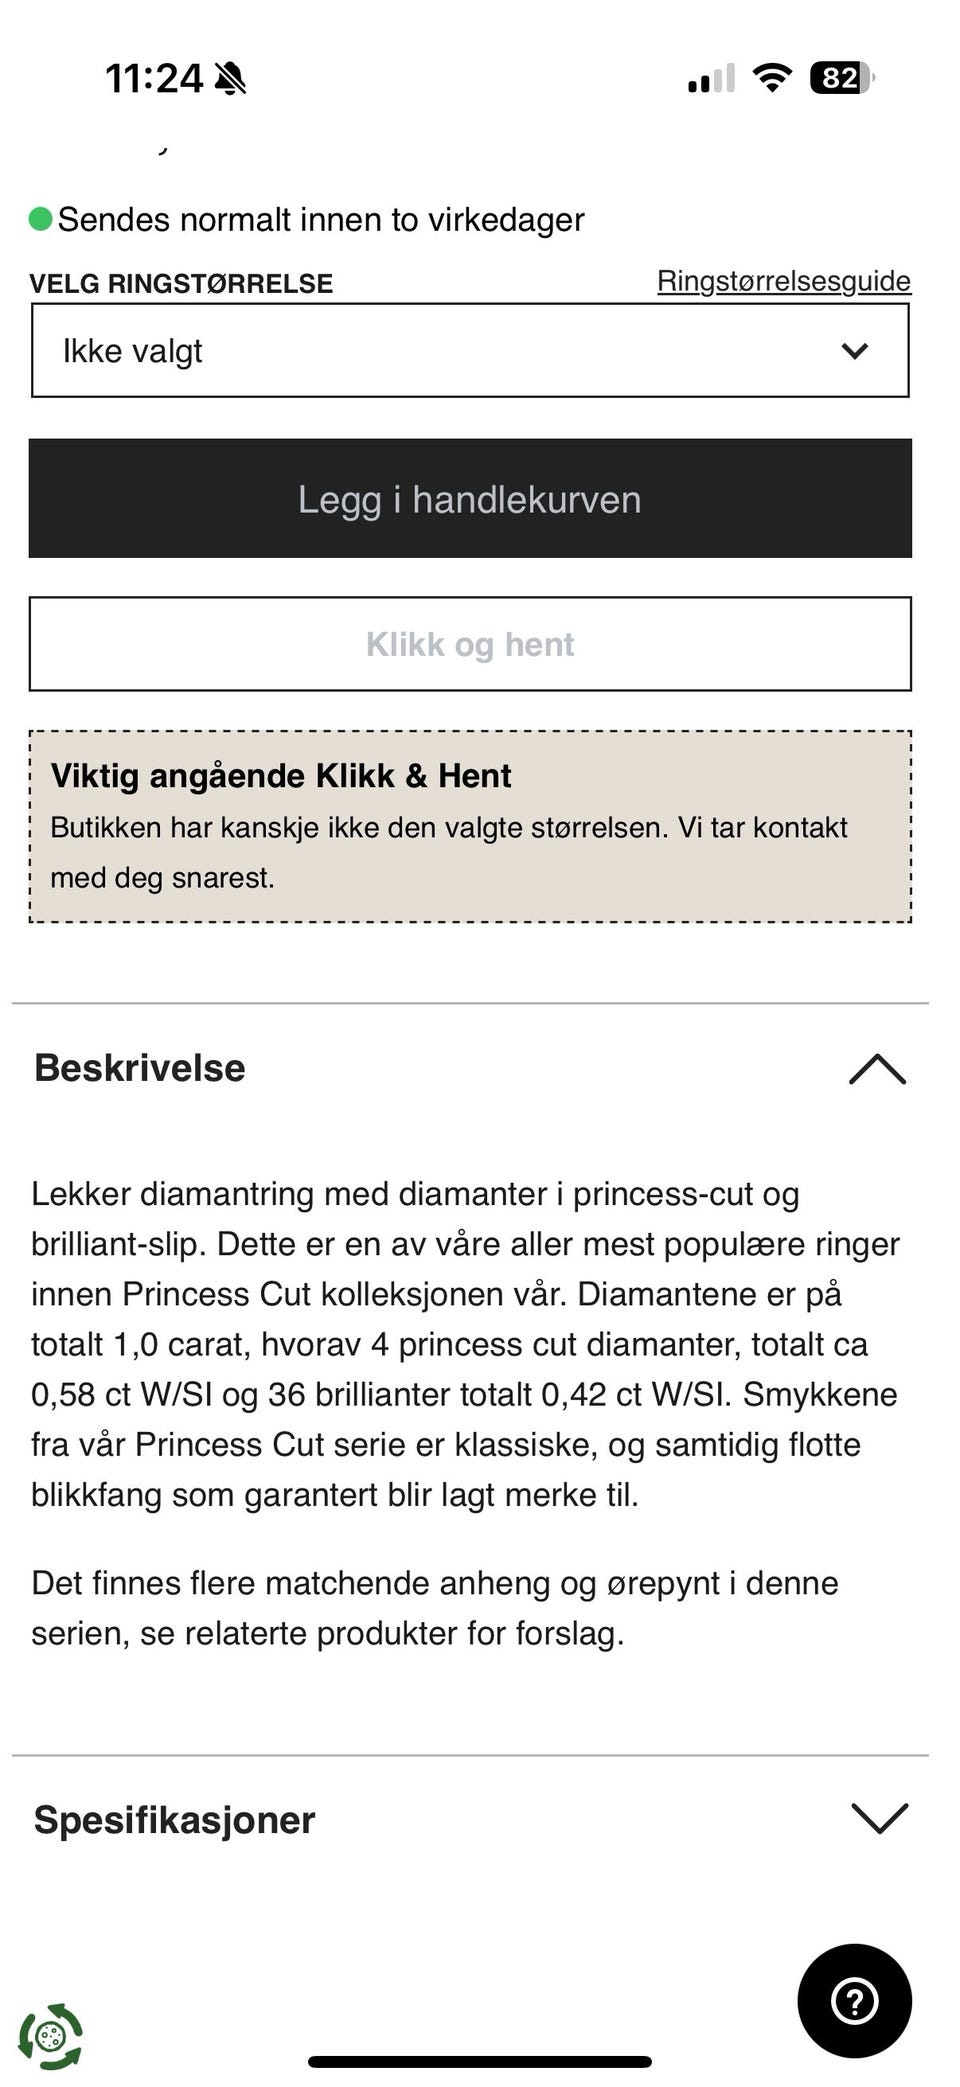Tap the 11:24 clock in the status bar
The image size is (960, 2087).
154,78
